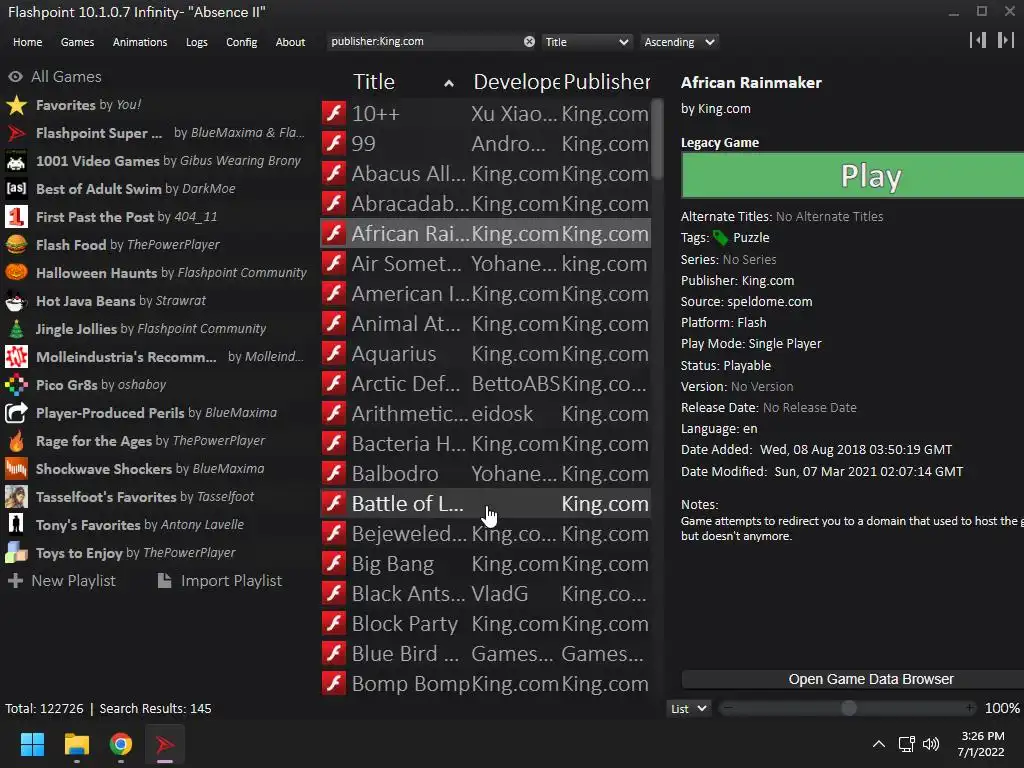Select the Molleindustria playlist icon
The image size is (1024, 768).
coord(16,357)
